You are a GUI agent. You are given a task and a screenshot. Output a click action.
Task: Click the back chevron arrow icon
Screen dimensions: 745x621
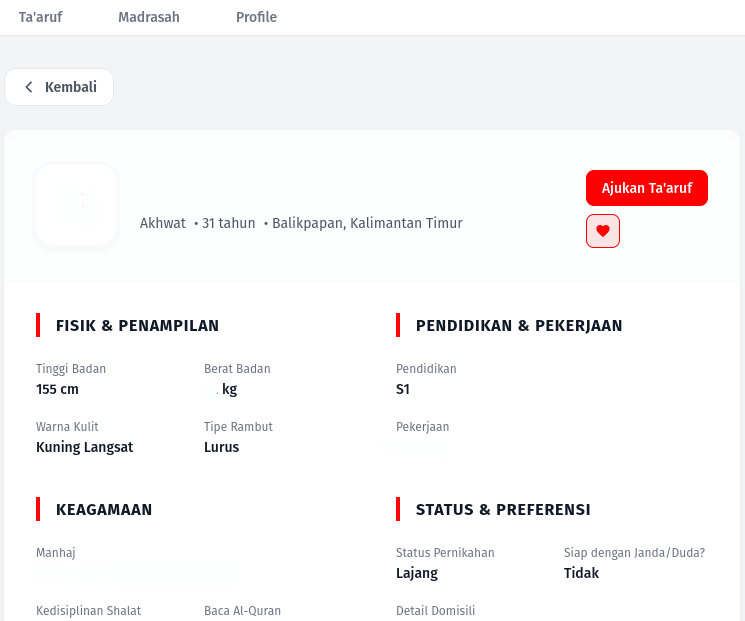click(29, 87)
